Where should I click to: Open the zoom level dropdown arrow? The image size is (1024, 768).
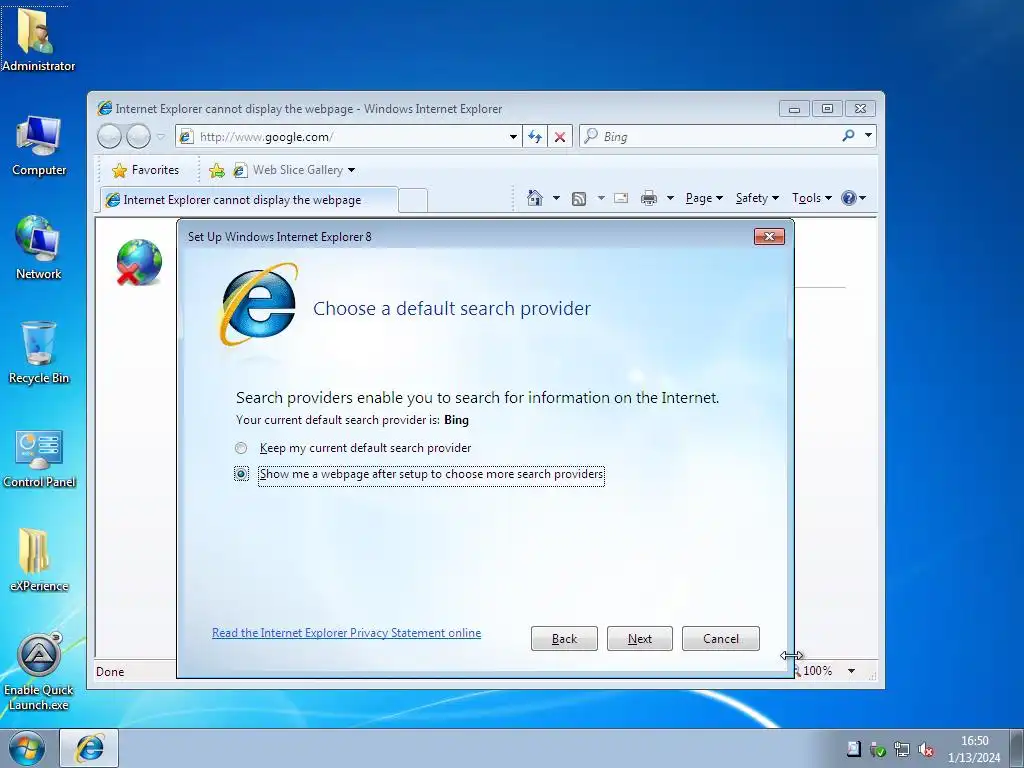pos(851,671)
